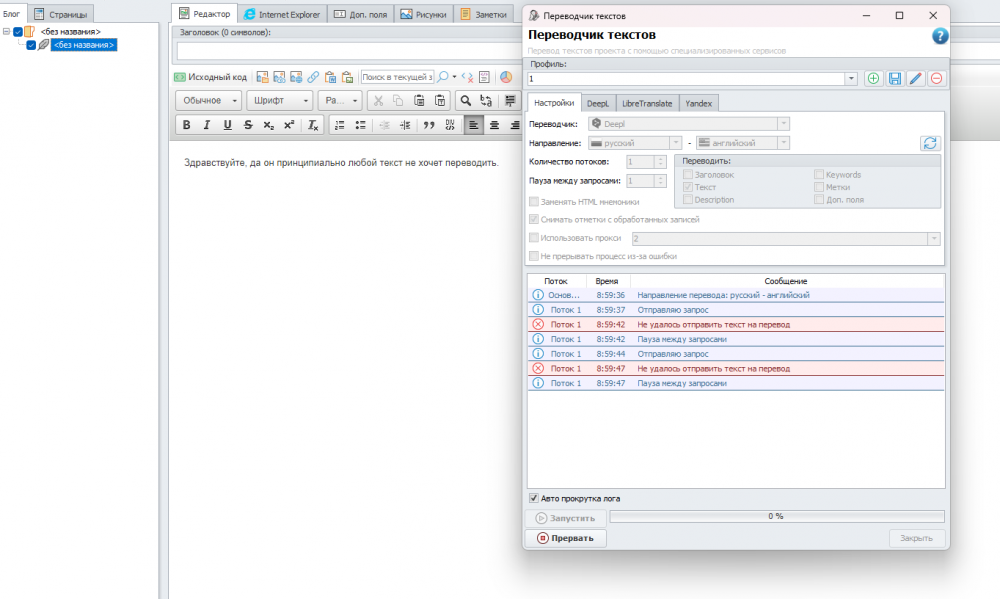
Task: Save the current profile with the floppy disk icon
Action: [895, 78]
